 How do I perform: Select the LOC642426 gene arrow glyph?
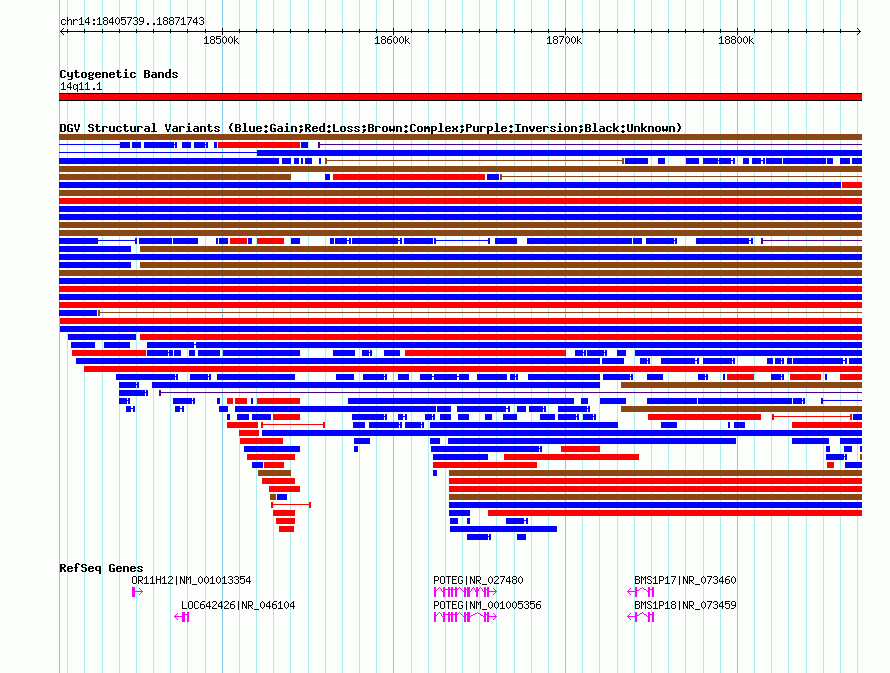pos(182,617)
